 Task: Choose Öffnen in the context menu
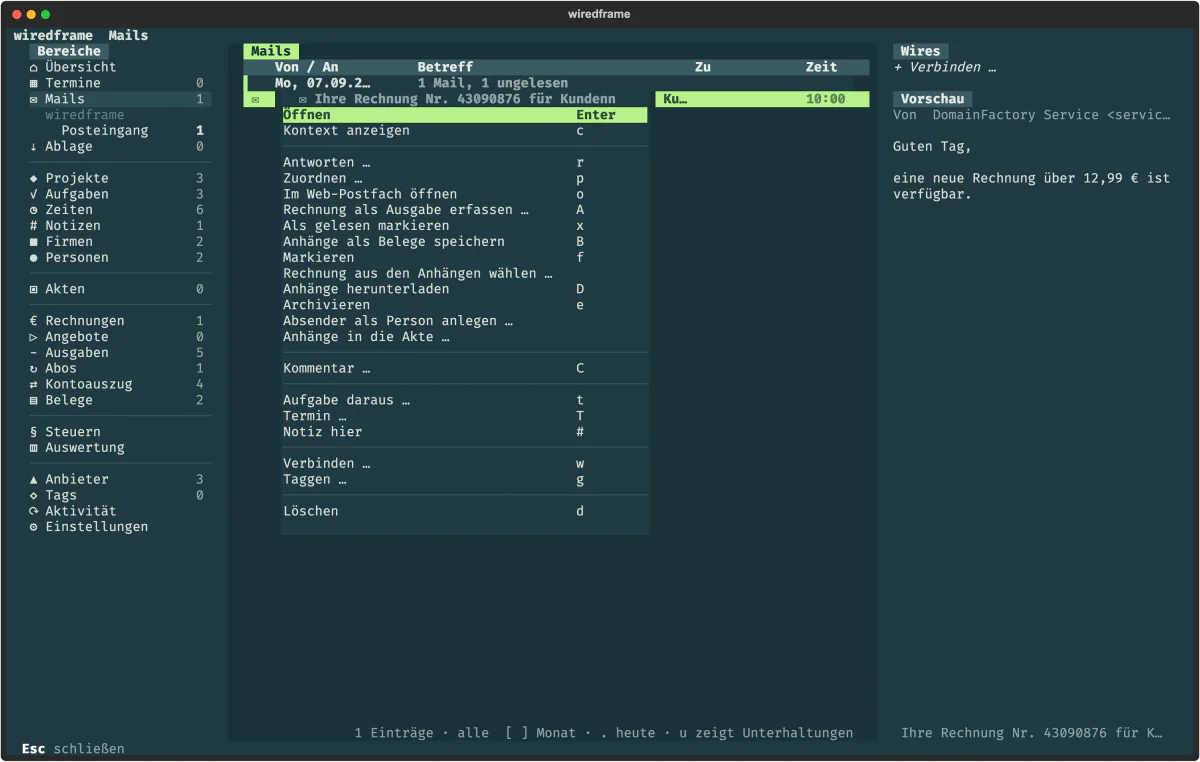click(x=465, y=115)
